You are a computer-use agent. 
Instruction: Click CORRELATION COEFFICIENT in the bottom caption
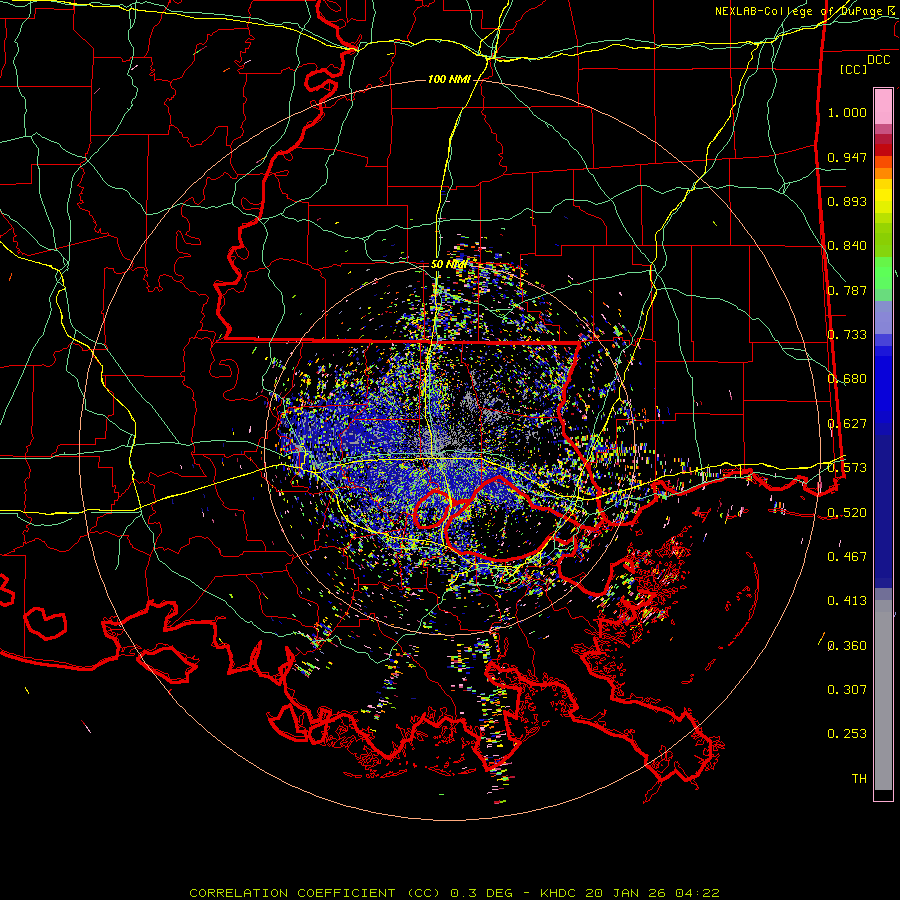click(x=292, y=893)
